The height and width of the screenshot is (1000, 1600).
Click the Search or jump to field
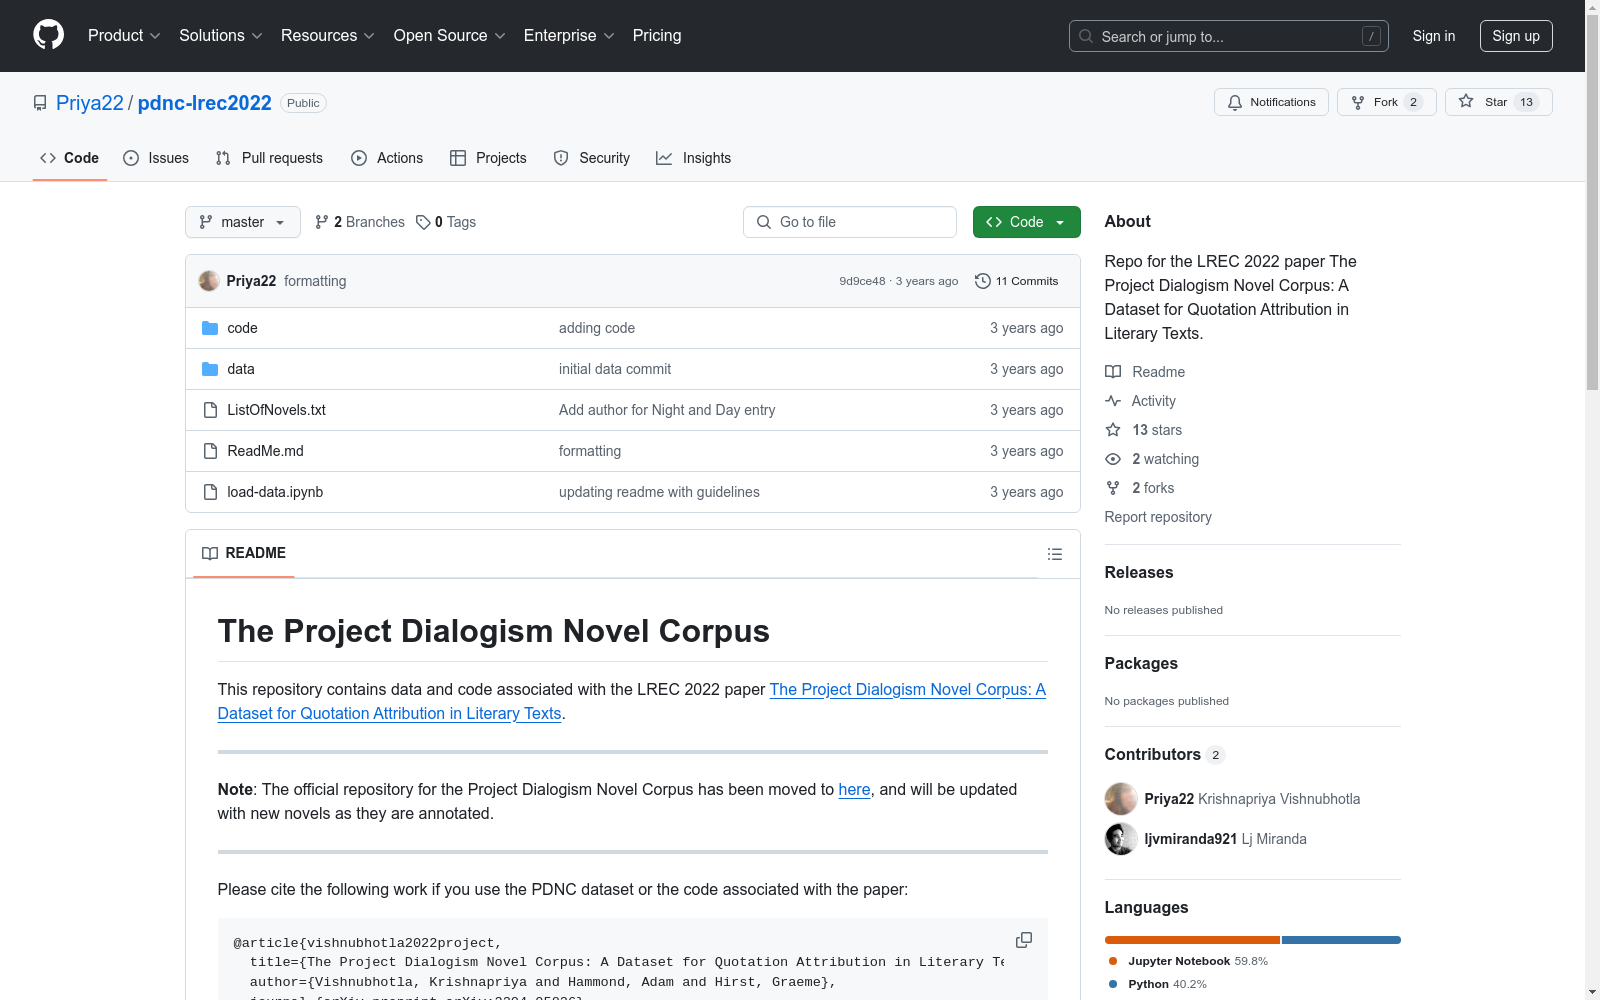[1229, 36]
